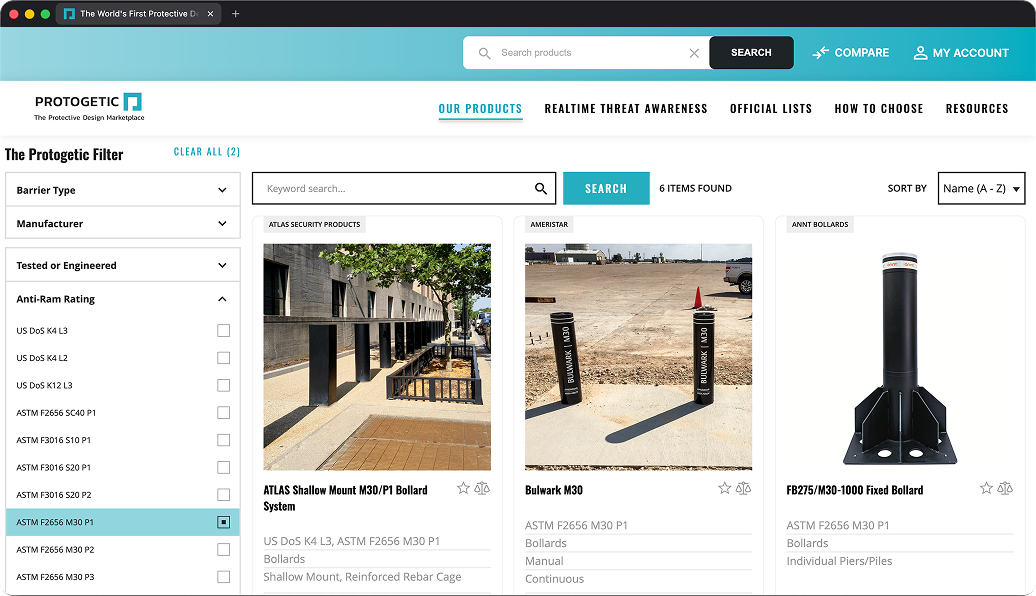Image resolution: width=1036 pixels, height=596 pixels.
Task: Check US DoS K4 L2 rating
Action: coord(223,358)
